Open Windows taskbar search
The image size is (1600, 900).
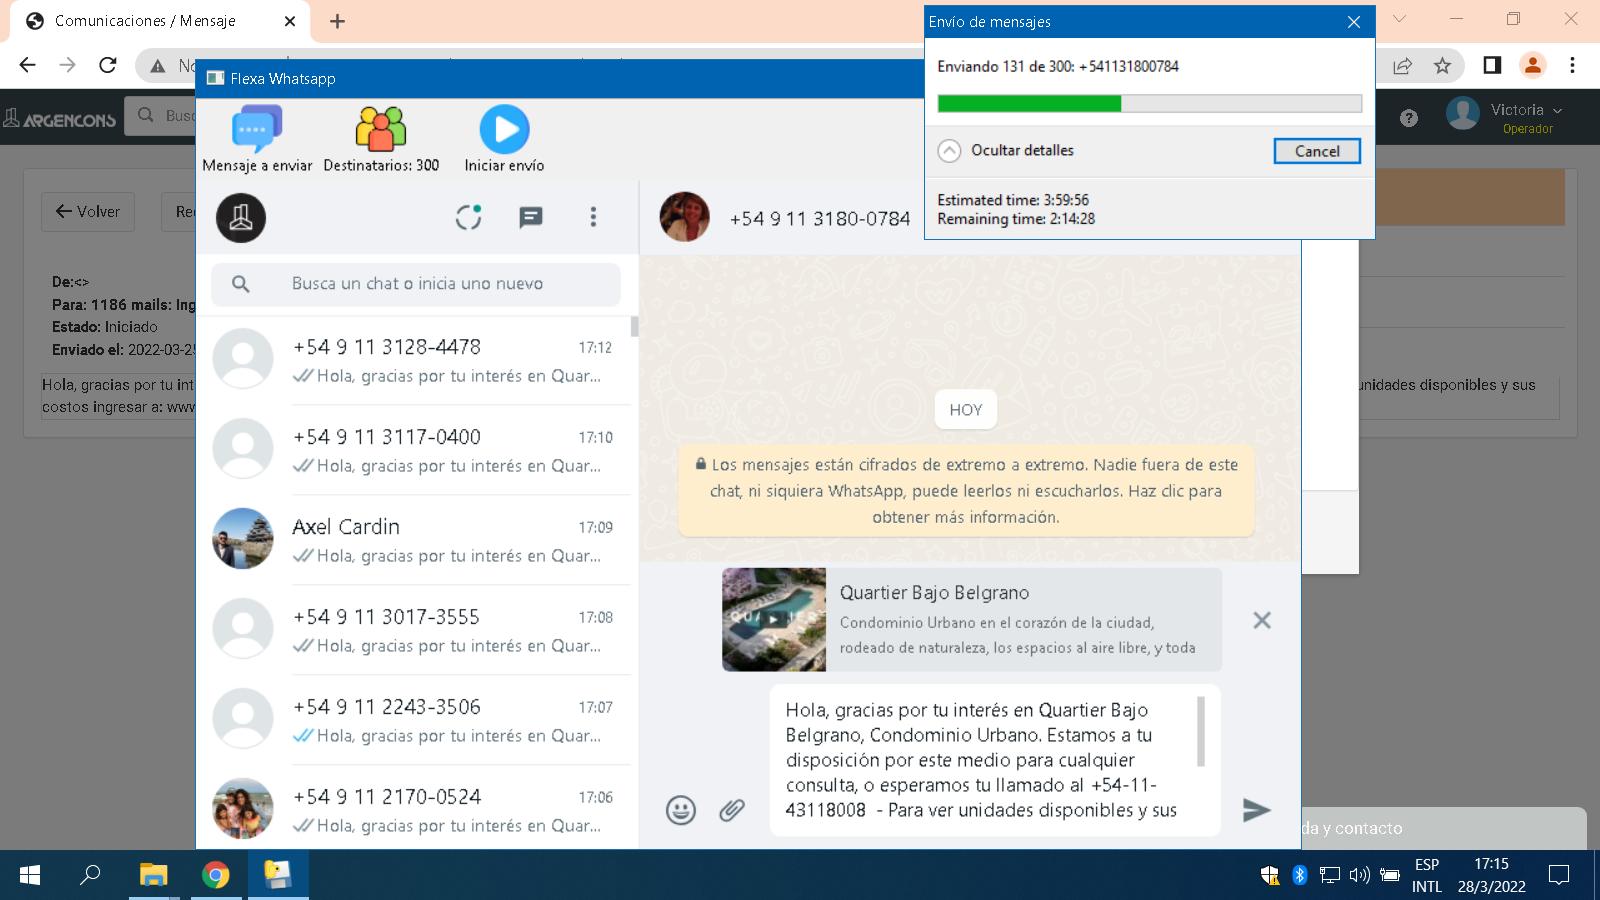pos(90,875)
